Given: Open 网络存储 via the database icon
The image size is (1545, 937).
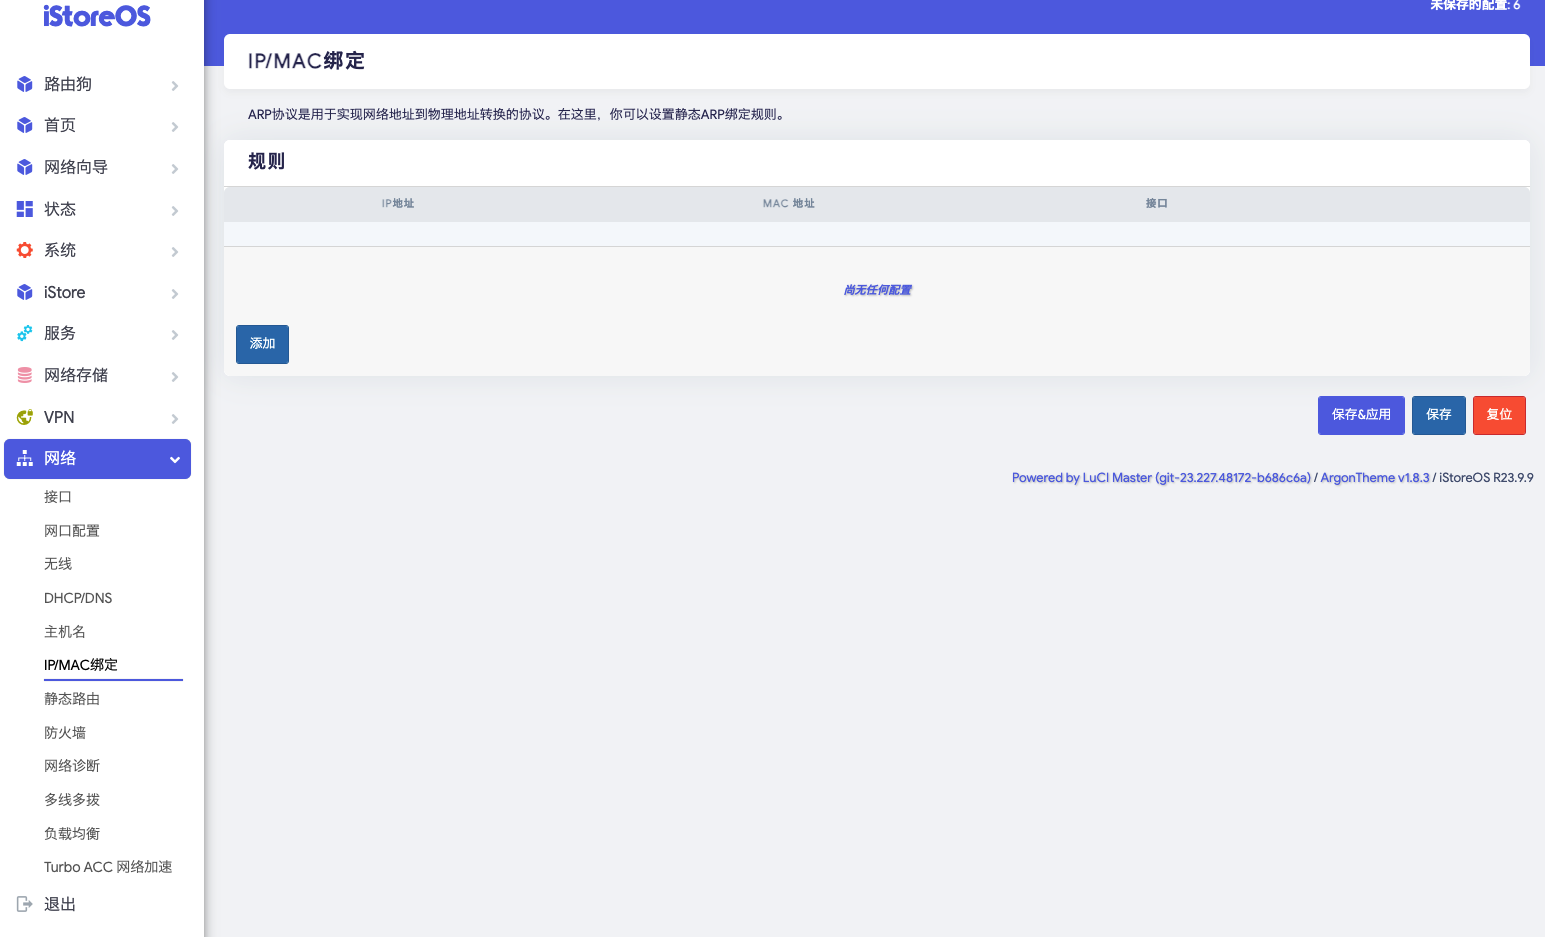Looking at the screenshot, I should [24, 375].
